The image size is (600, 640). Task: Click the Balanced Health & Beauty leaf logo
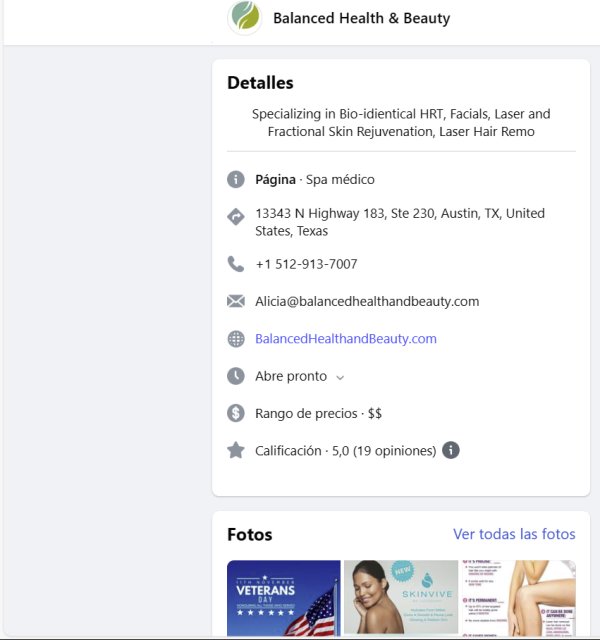pos(245,17)
